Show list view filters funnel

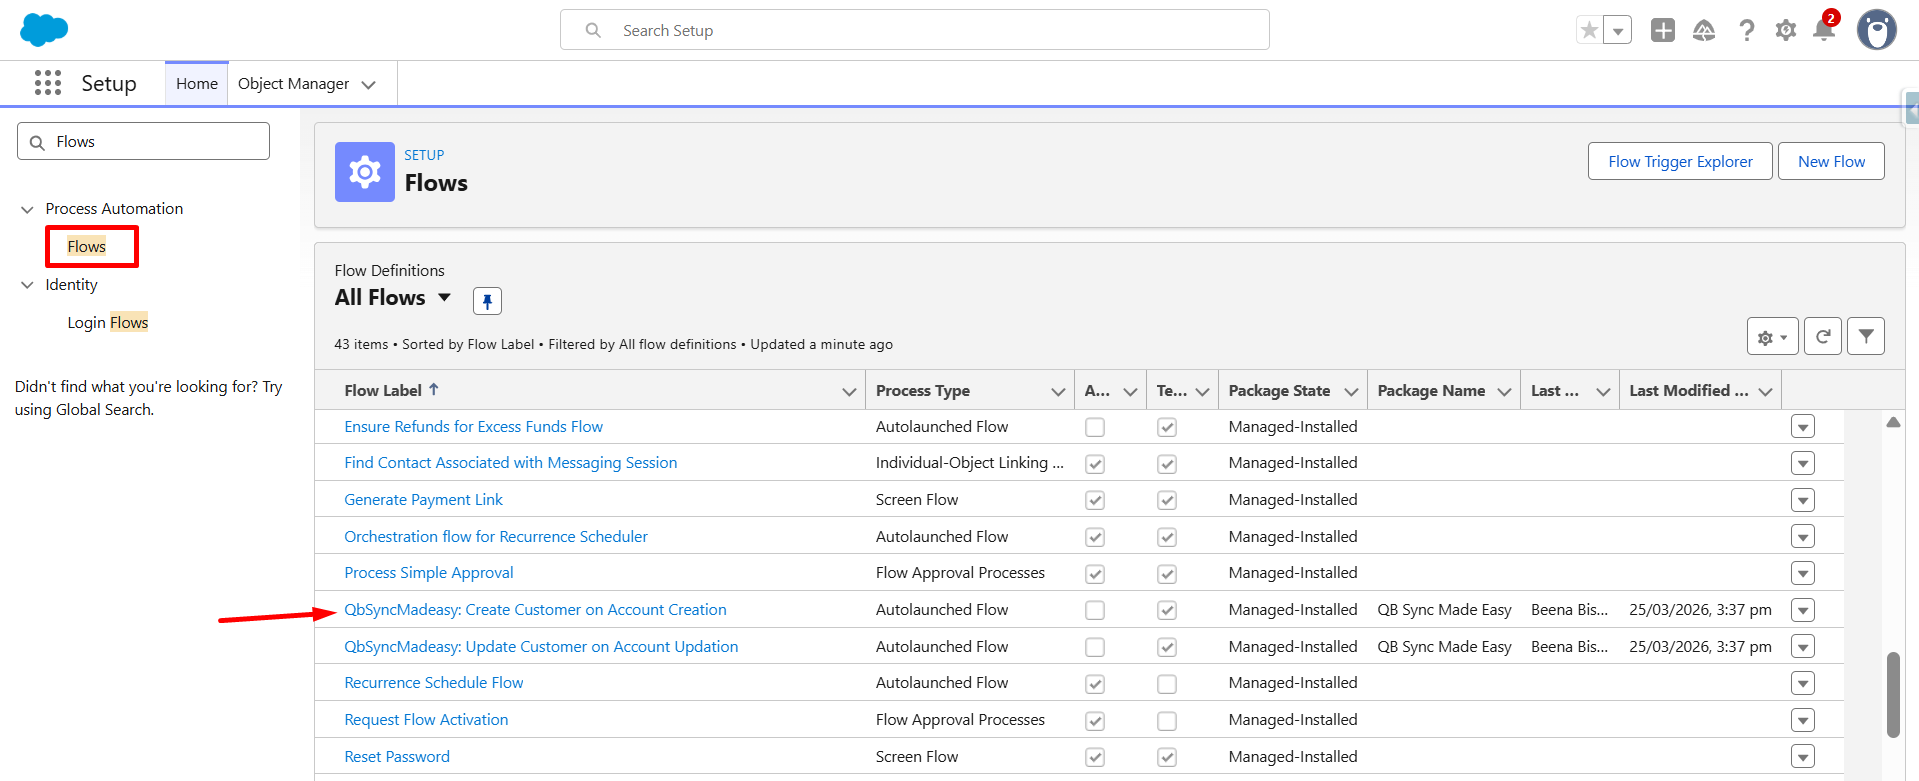point(1866,337)
